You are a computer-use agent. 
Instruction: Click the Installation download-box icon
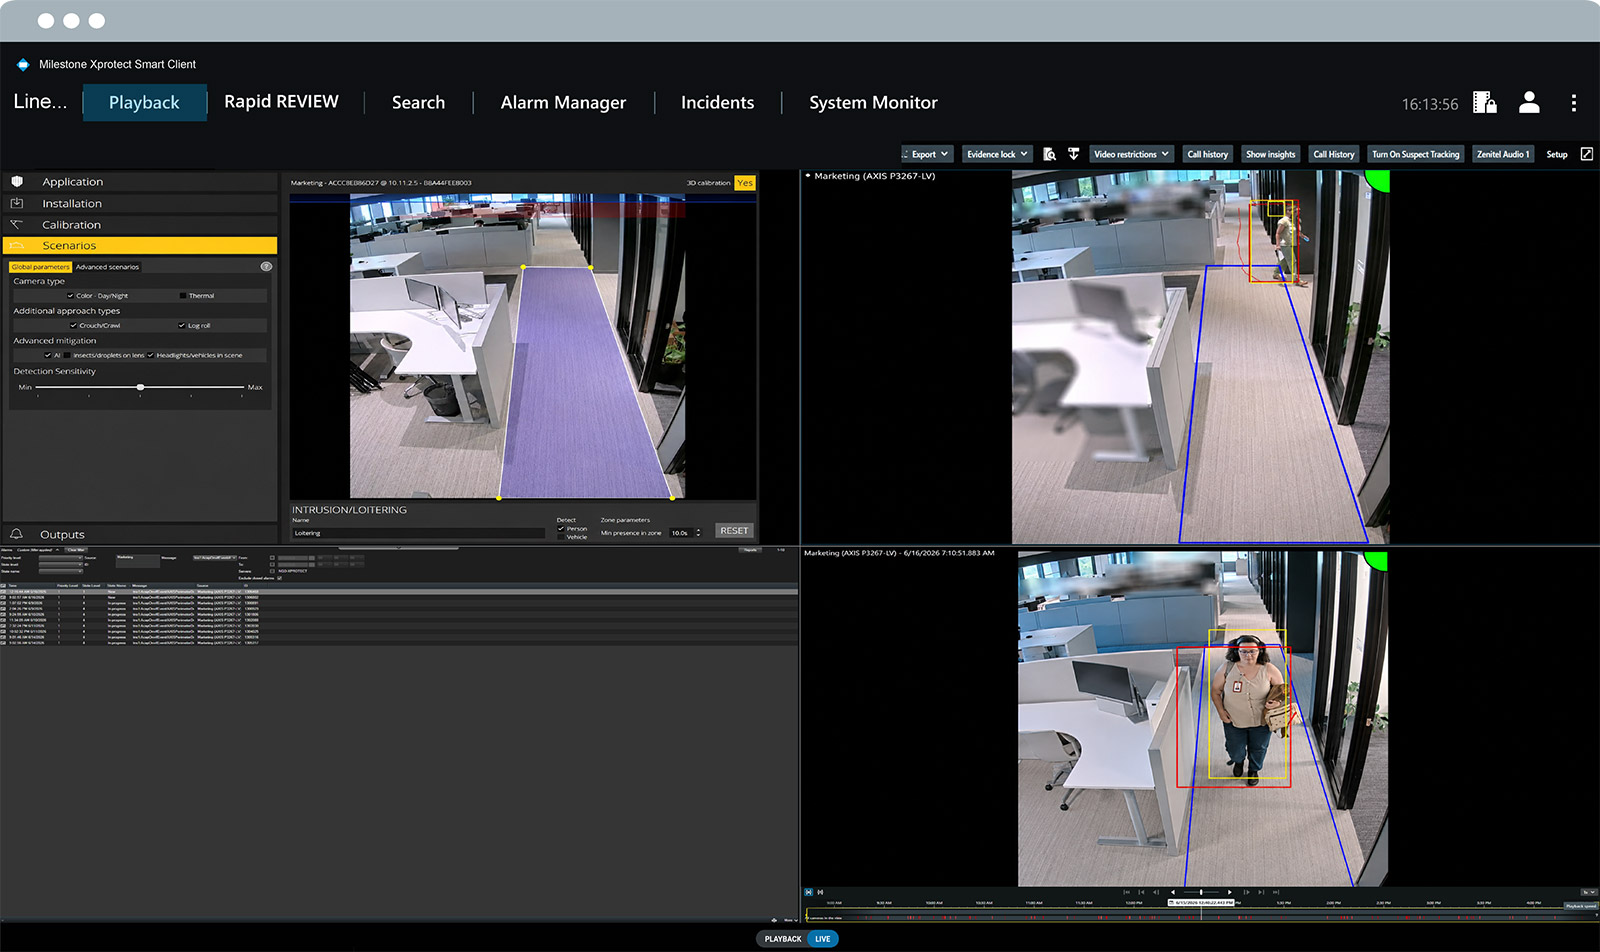[x=17, y=203]
